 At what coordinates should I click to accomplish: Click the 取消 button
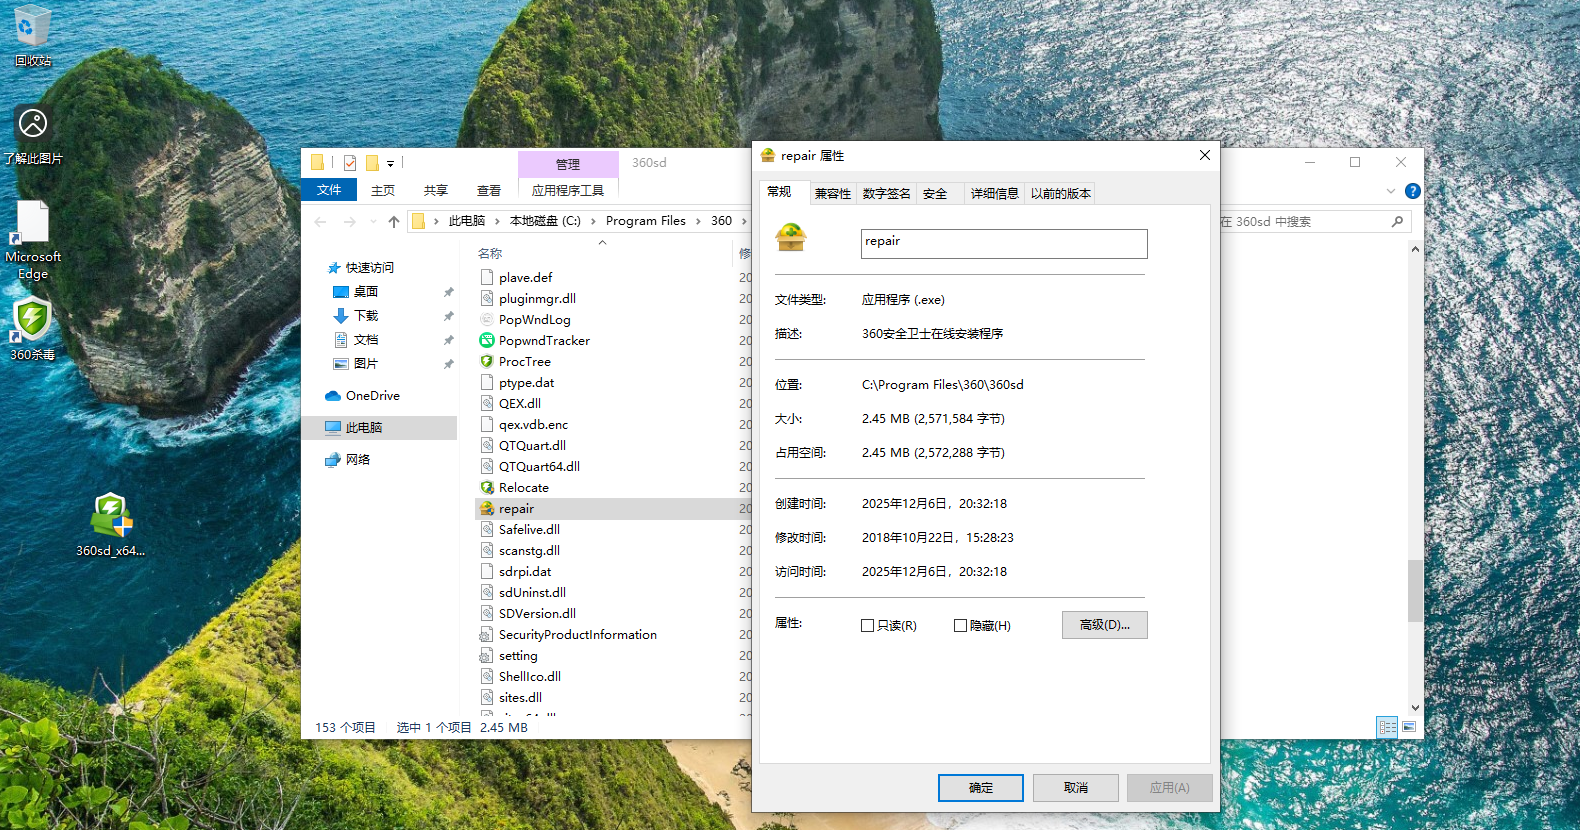pos(1076,788)
